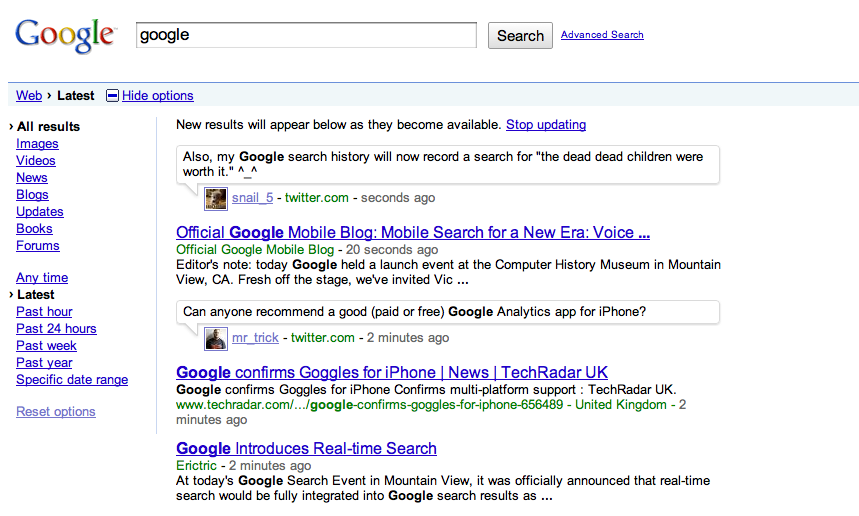
Task: Select the Any time filter
Action: (x=42, y=278)
